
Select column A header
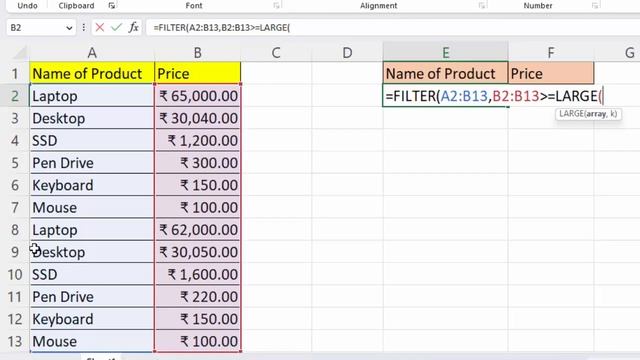pos(92,53)
